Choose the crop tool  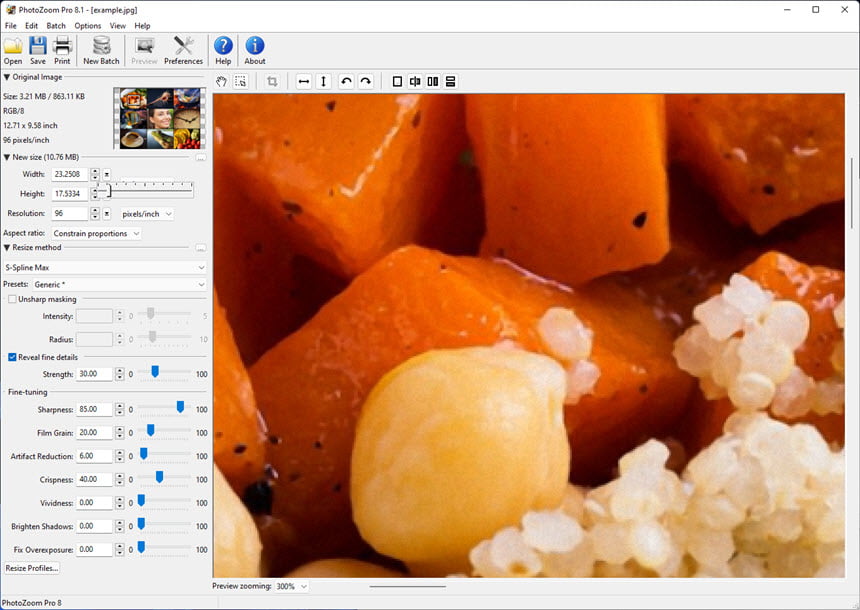click(x=271, y=82)
